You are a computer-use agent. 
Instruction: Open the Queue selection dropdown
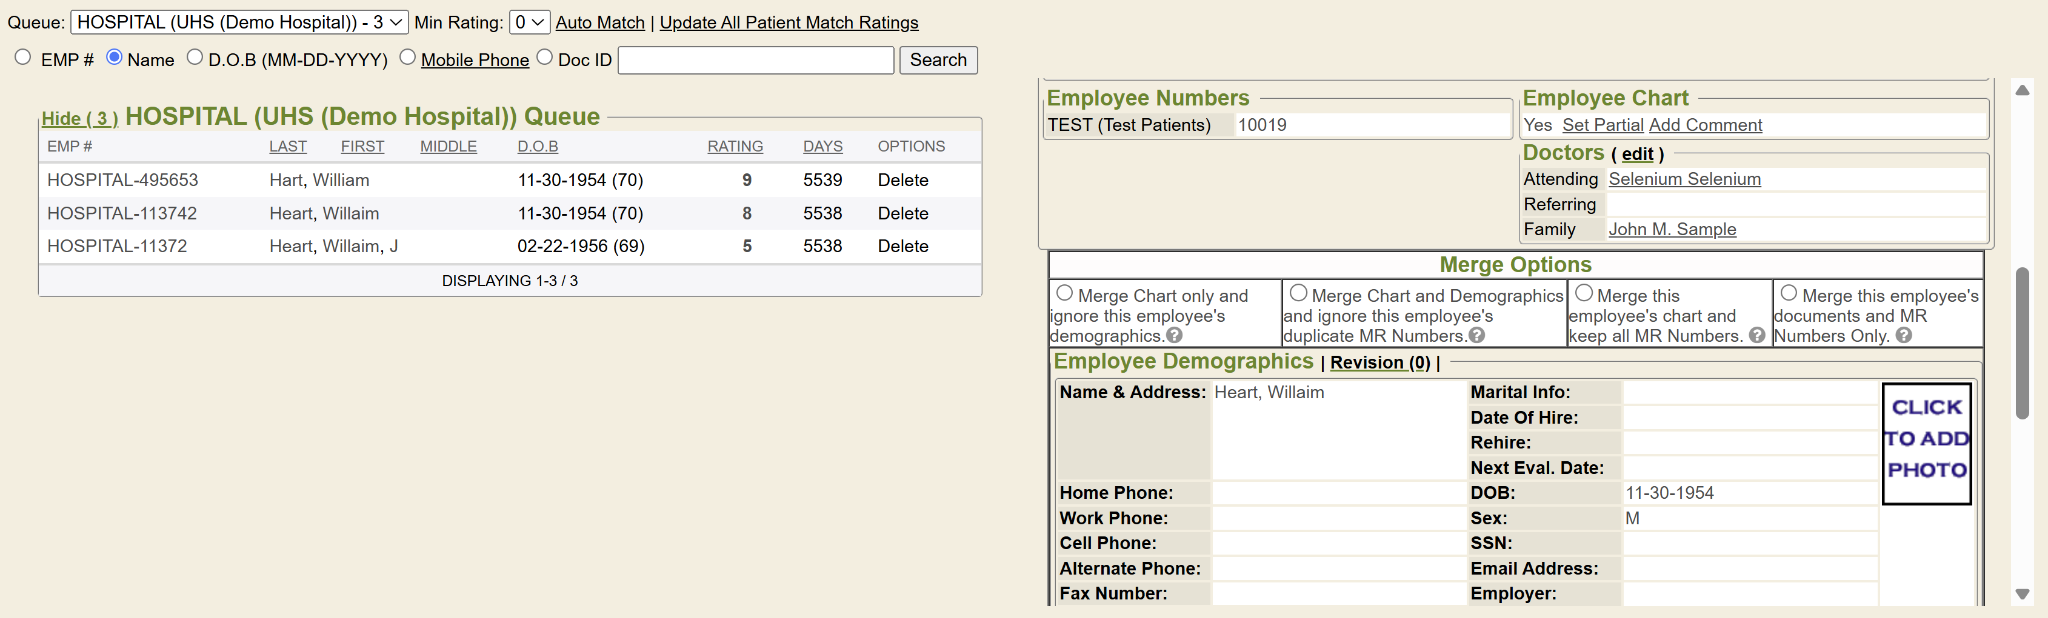point(239,22)
